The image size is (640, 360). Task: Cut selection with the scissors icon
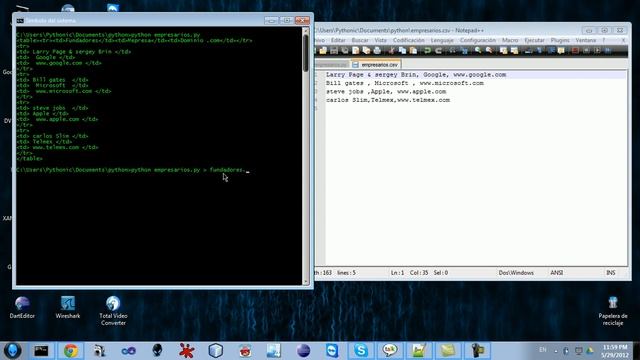pyautogui.click(x=391, y=51)
